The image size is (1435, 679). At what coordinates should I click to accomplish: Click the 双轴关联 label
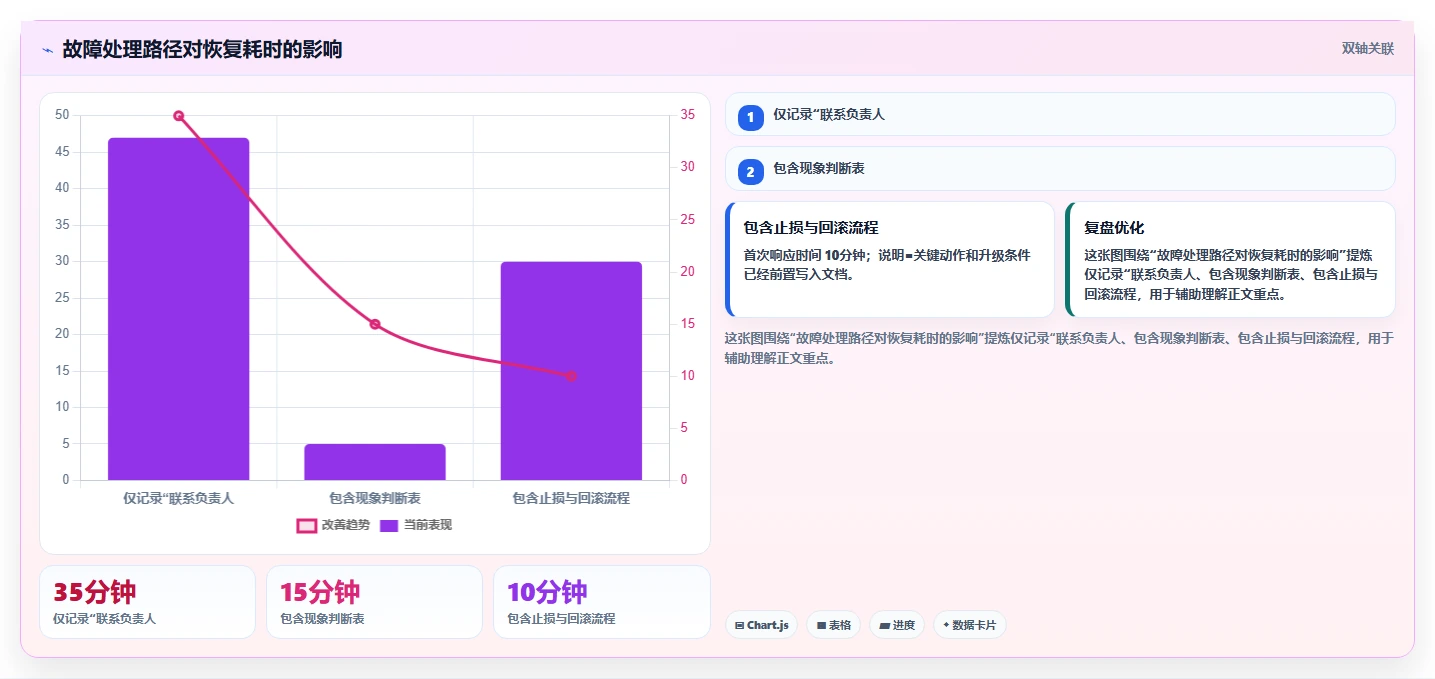click(x=1367, y=49)
